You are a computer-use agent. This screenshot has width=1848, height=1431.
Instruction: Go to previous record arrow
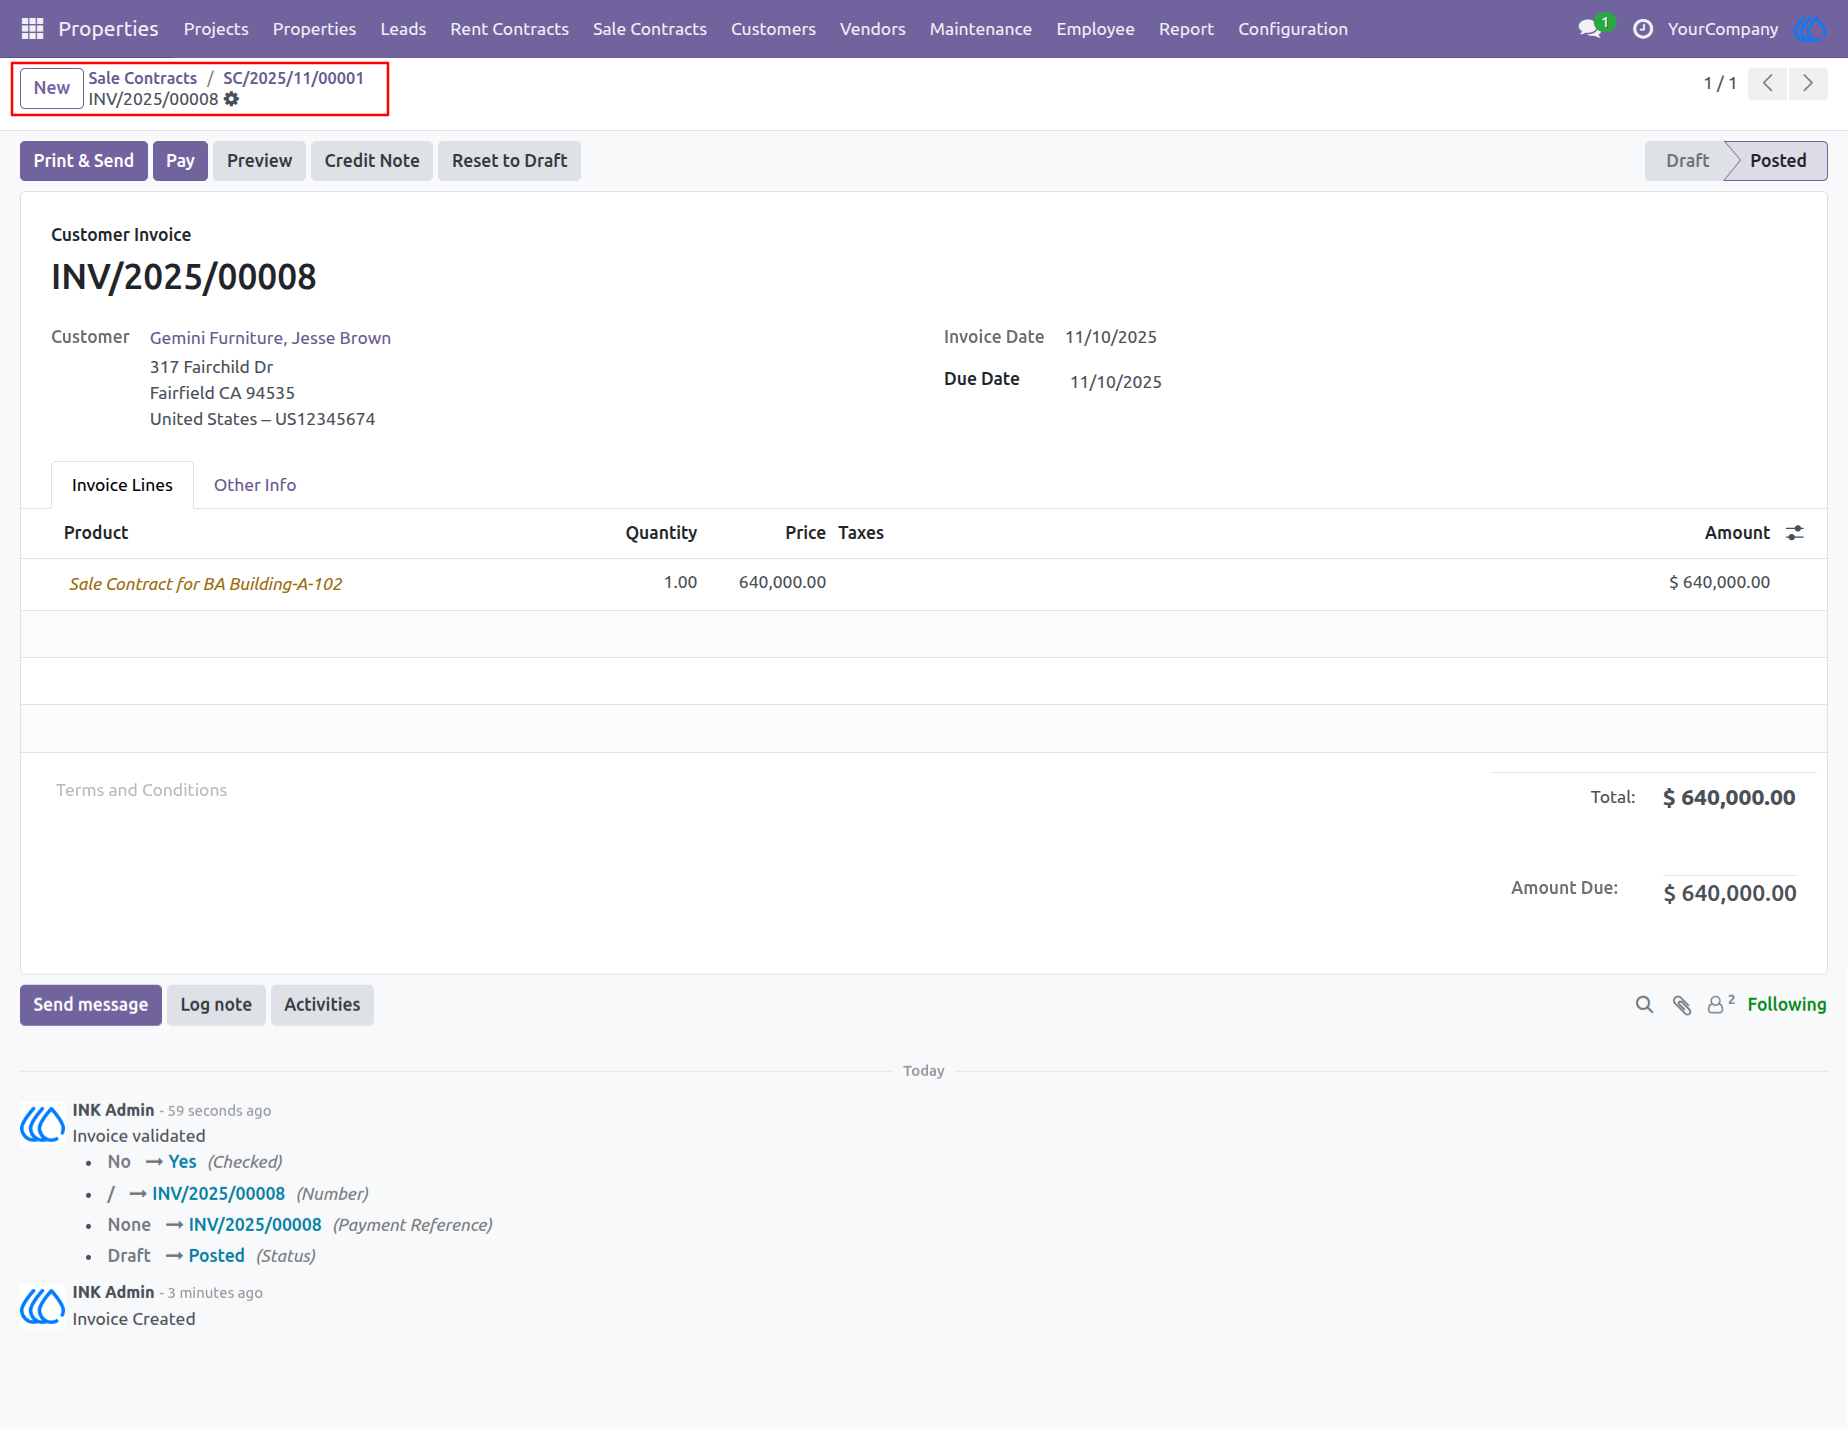pos(1768,84)
